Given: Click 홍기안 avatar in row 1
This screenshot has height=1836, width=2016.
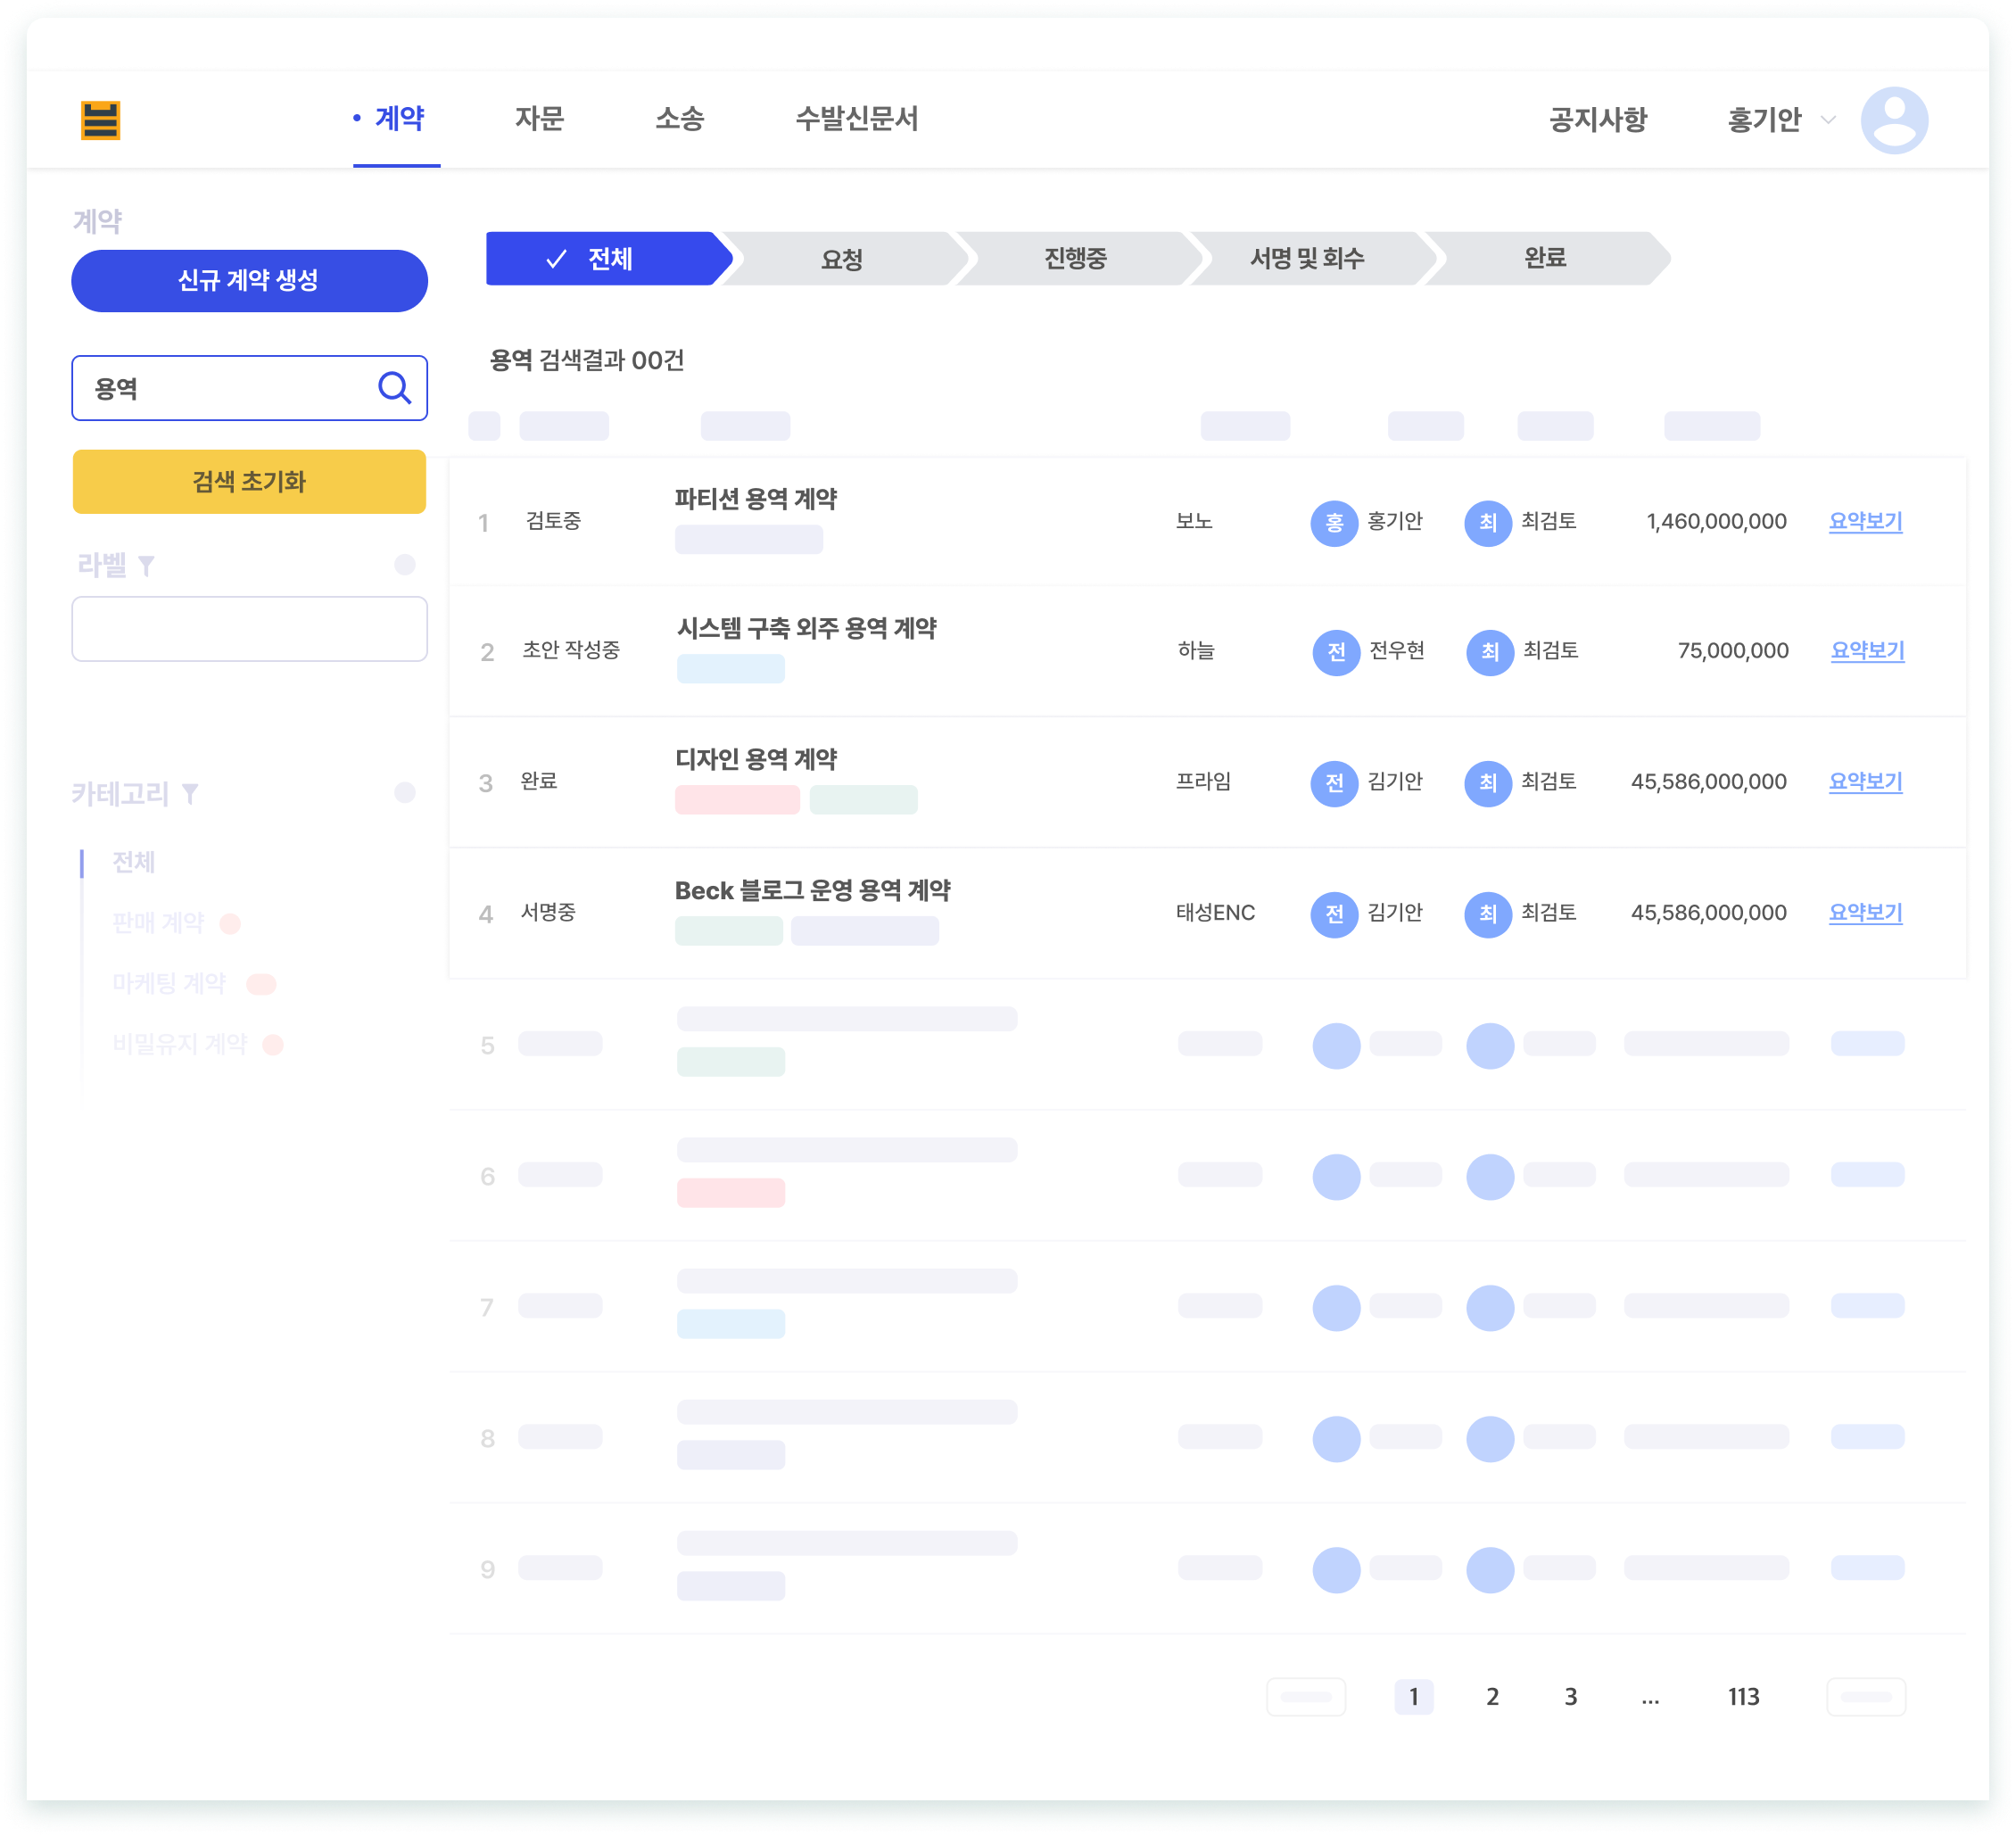Looking at the screenshot, I should 1333,522.
